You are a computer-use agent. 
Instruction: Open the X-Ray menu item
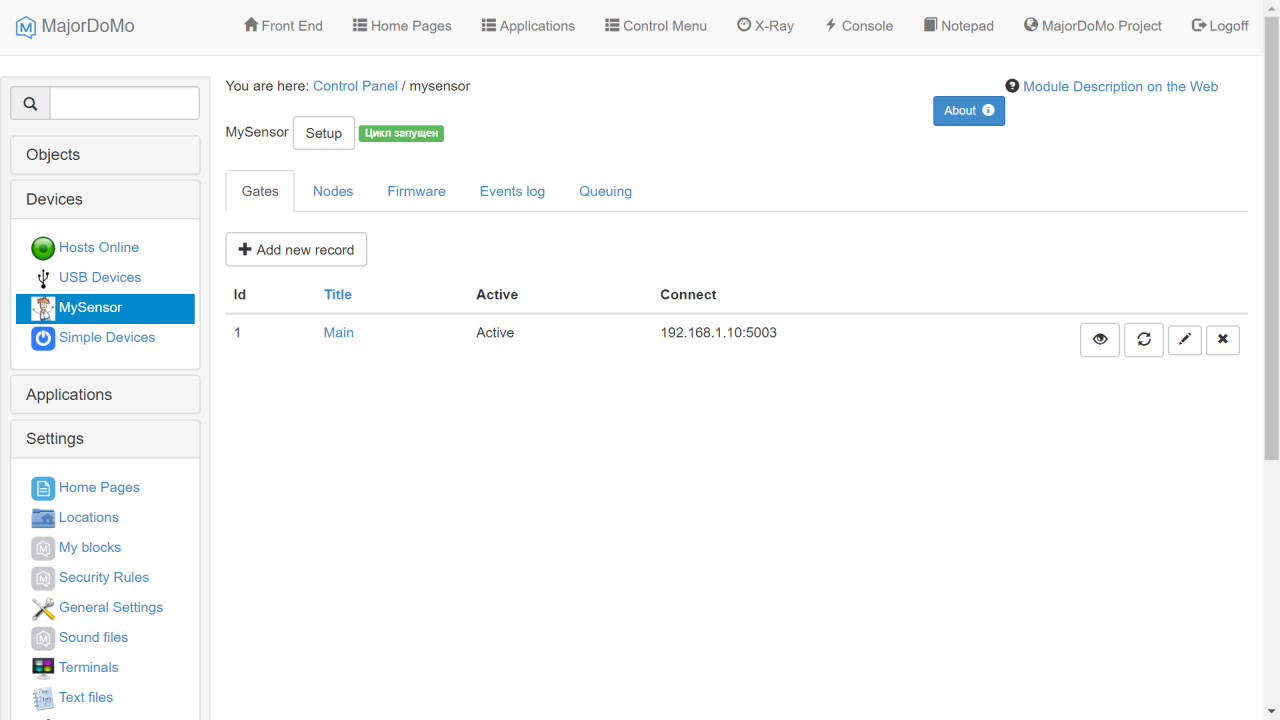tap(765, 26)
